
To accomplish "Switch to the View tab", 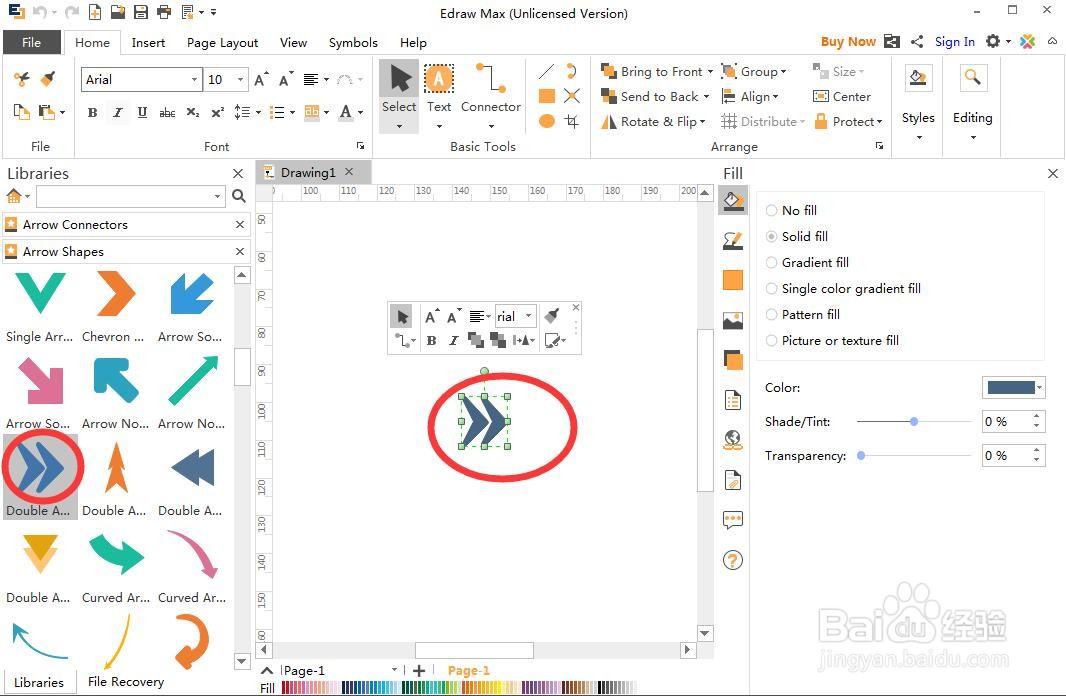I will point(293,42).
